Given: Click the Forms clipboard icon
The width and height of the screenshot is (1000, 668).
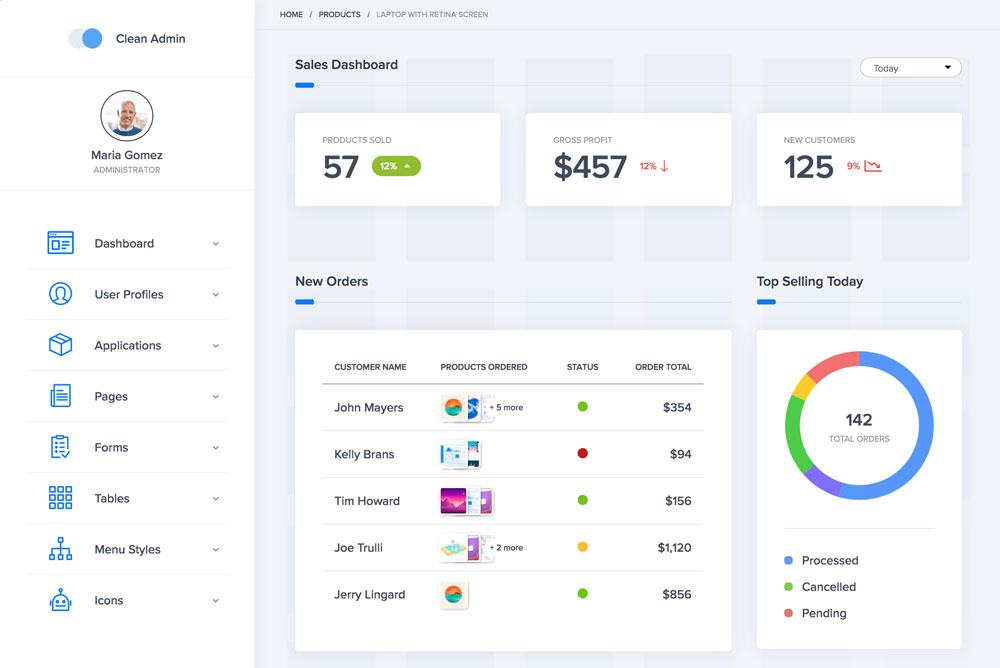Looking at the screenshot, I should tap(60, 447).
